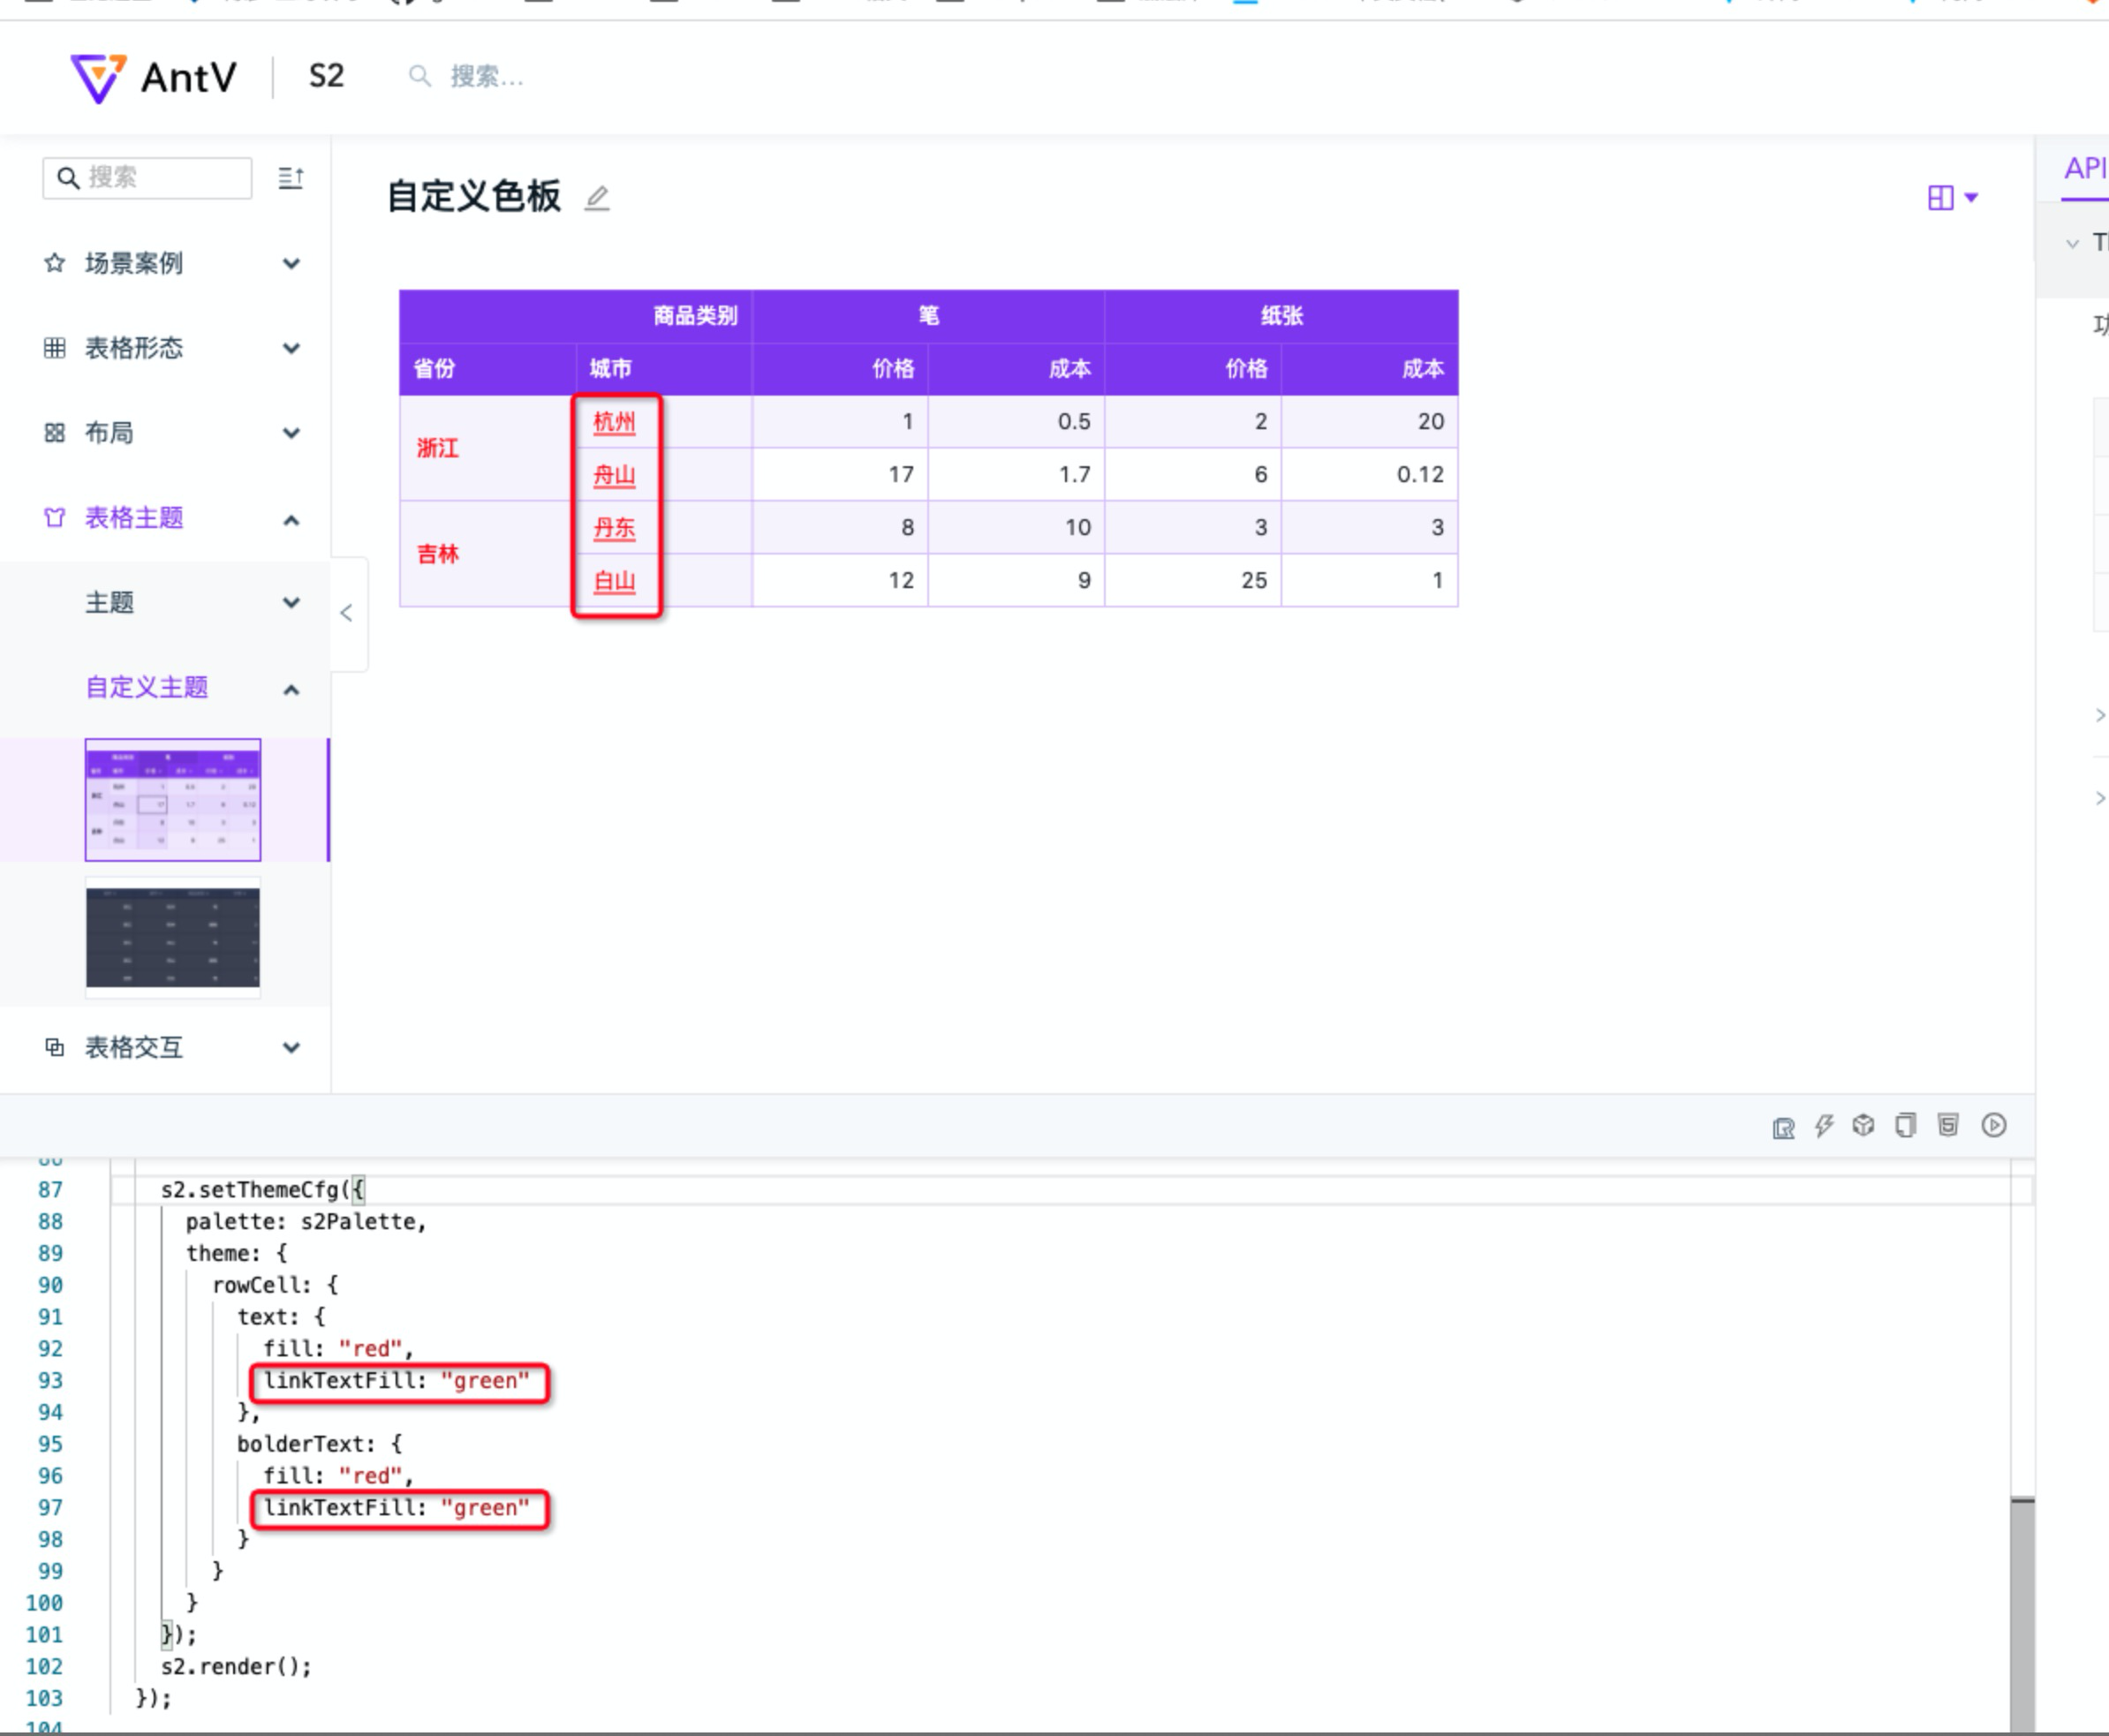Expand the 表格形态 menu section

pyautogui.click(x=165, y=348)
